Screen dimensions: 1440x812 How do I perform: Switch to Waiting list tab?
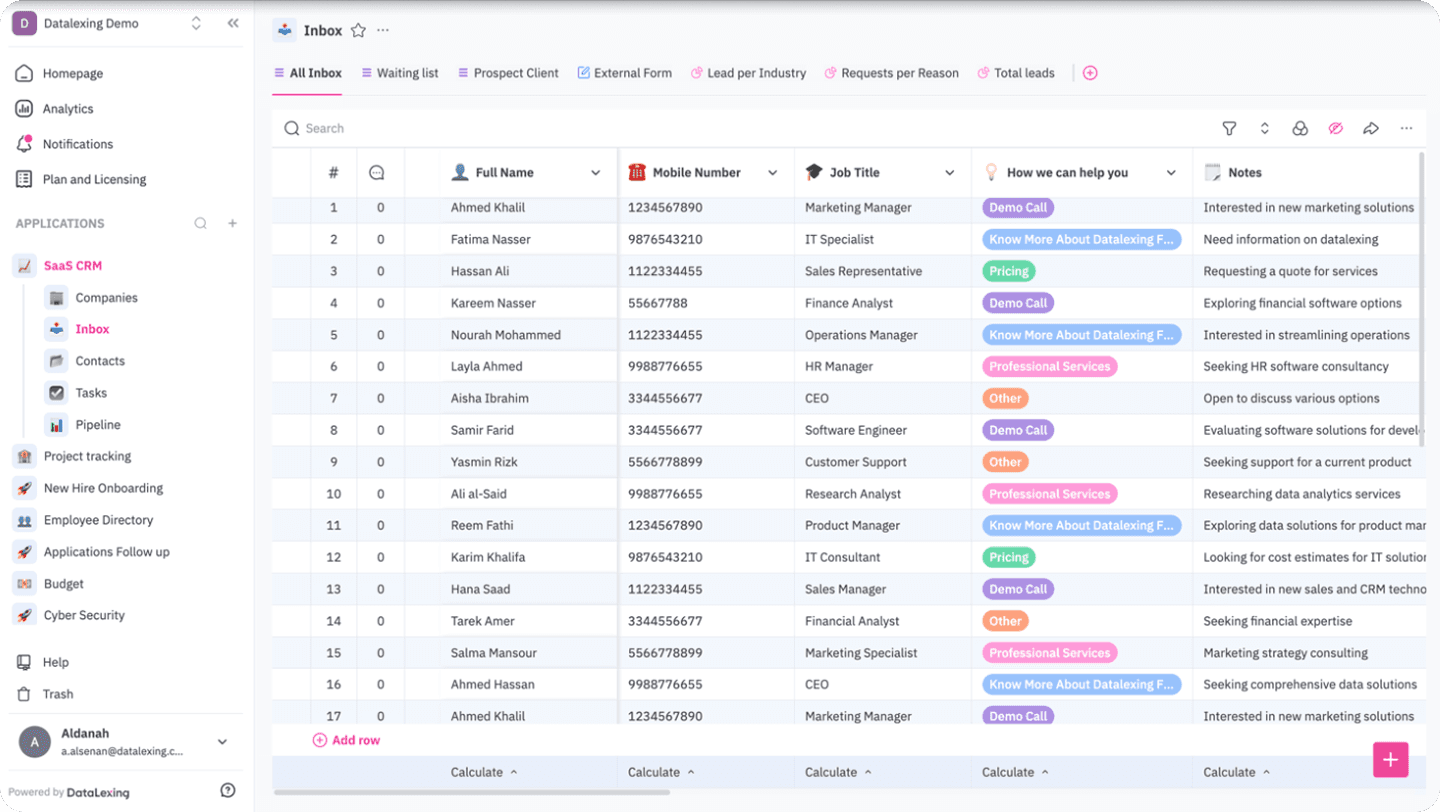point(400,73)
